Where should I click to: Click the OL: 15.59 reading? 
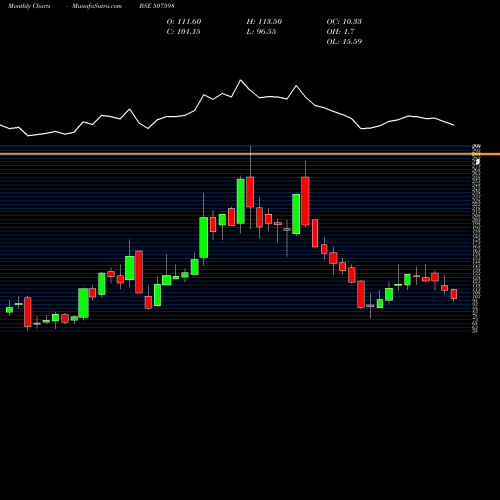pyautogui.click(x=344, y=42)
